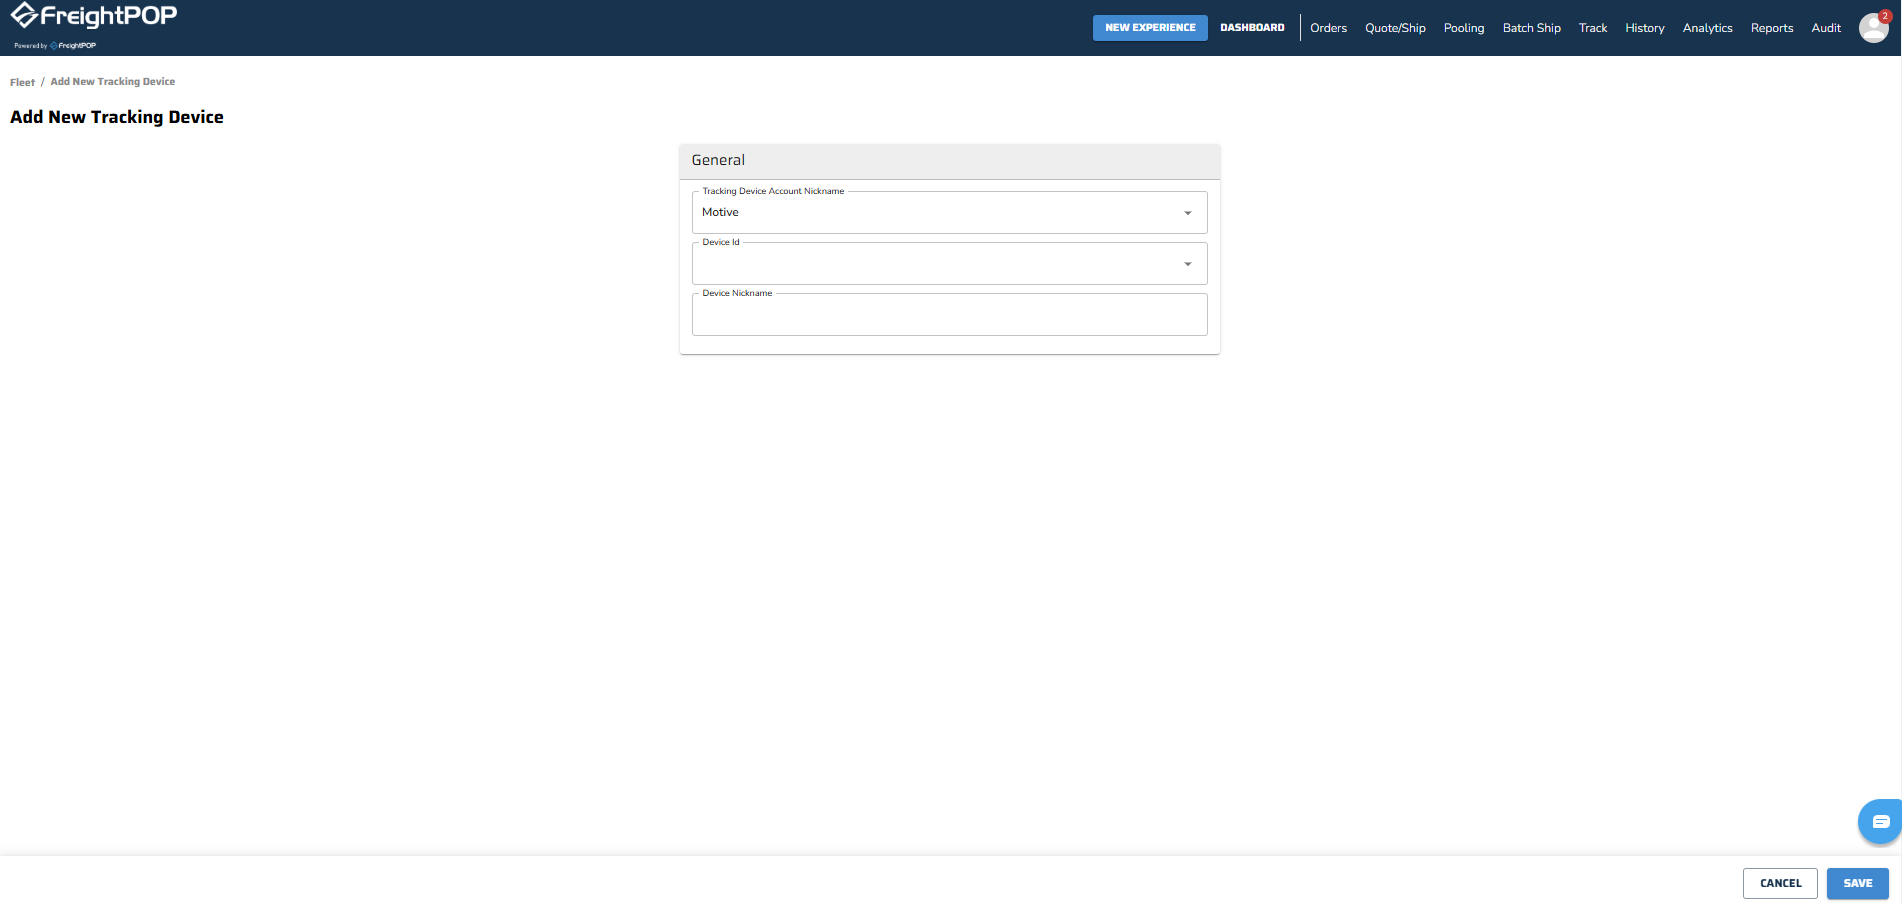
Task: Open Batch Ship page
Action: (1531, 28)
